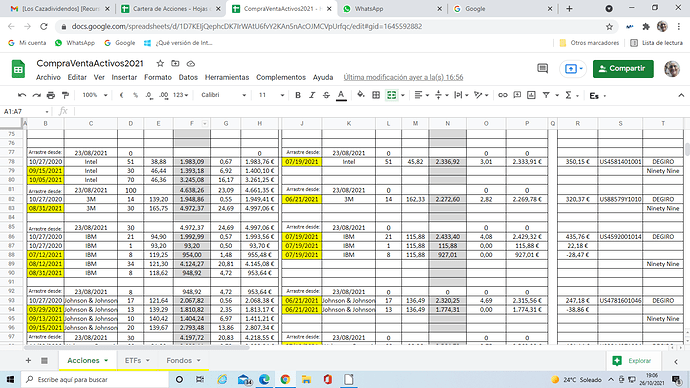Open the Datos menu

point(188,77)
